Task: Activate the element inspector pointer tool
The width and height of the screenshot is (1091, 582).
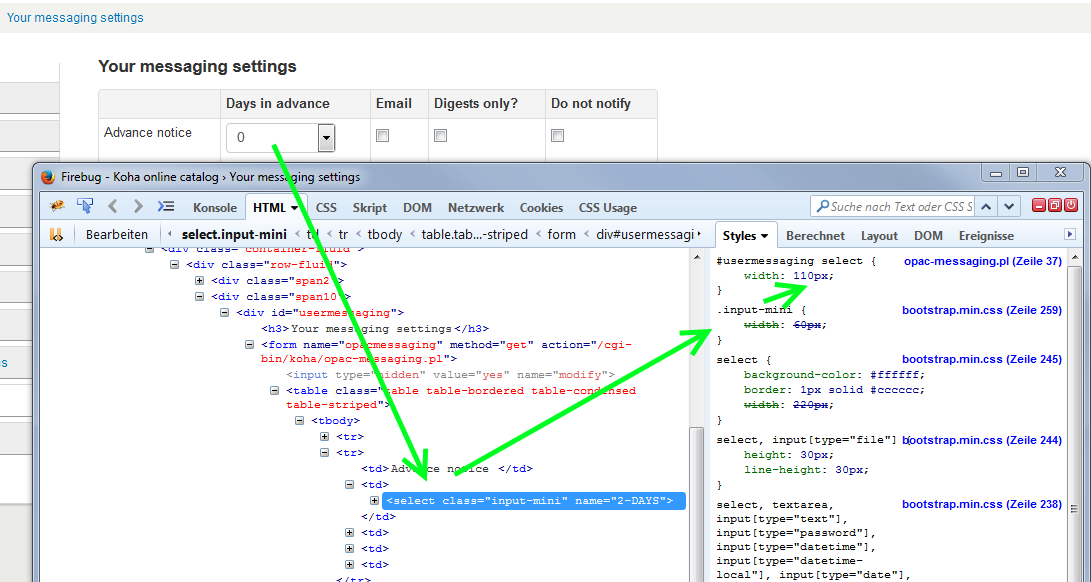Action: [85, 207]
